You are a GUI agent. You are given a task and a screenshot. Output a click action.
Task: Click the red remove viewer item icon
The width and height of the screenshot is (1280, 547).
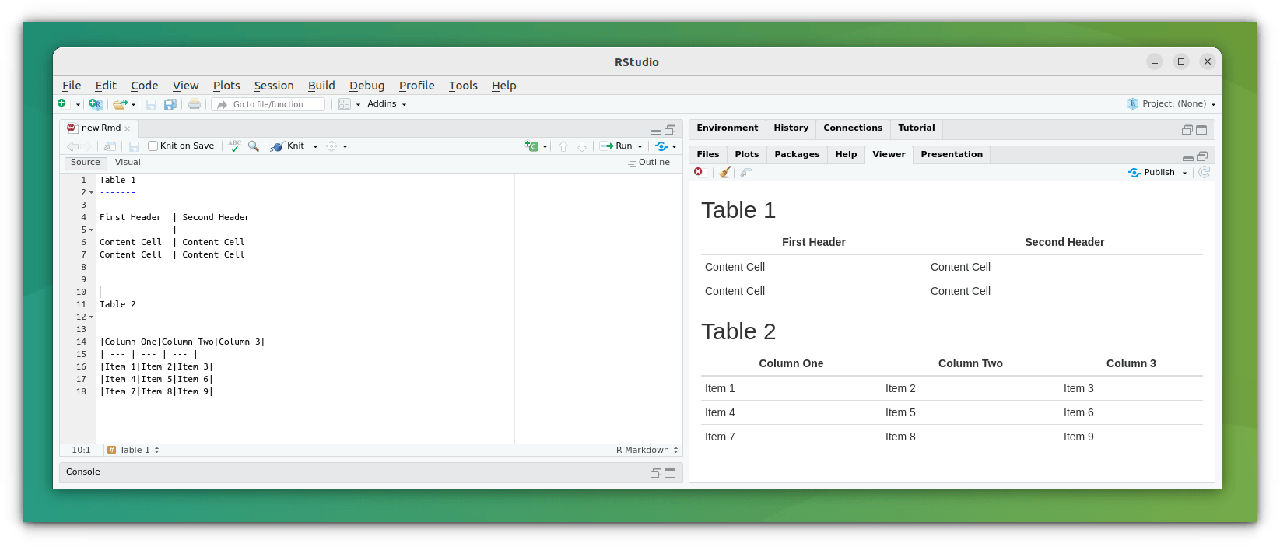(x=698, y=172)
